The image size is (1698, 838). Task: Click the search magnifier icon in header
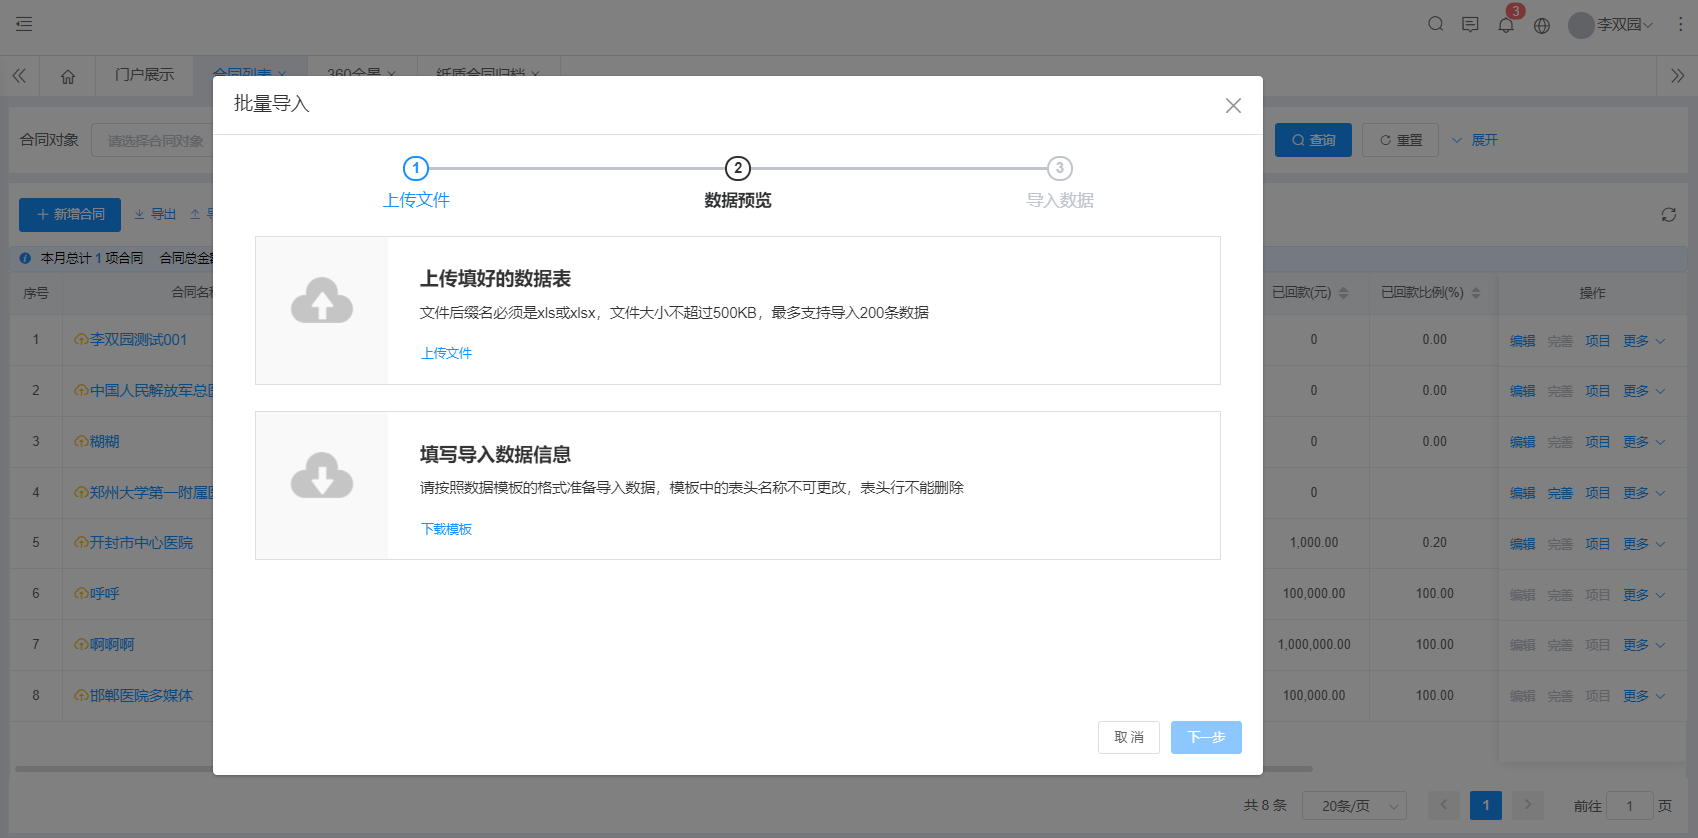[x=1435, y=24]
